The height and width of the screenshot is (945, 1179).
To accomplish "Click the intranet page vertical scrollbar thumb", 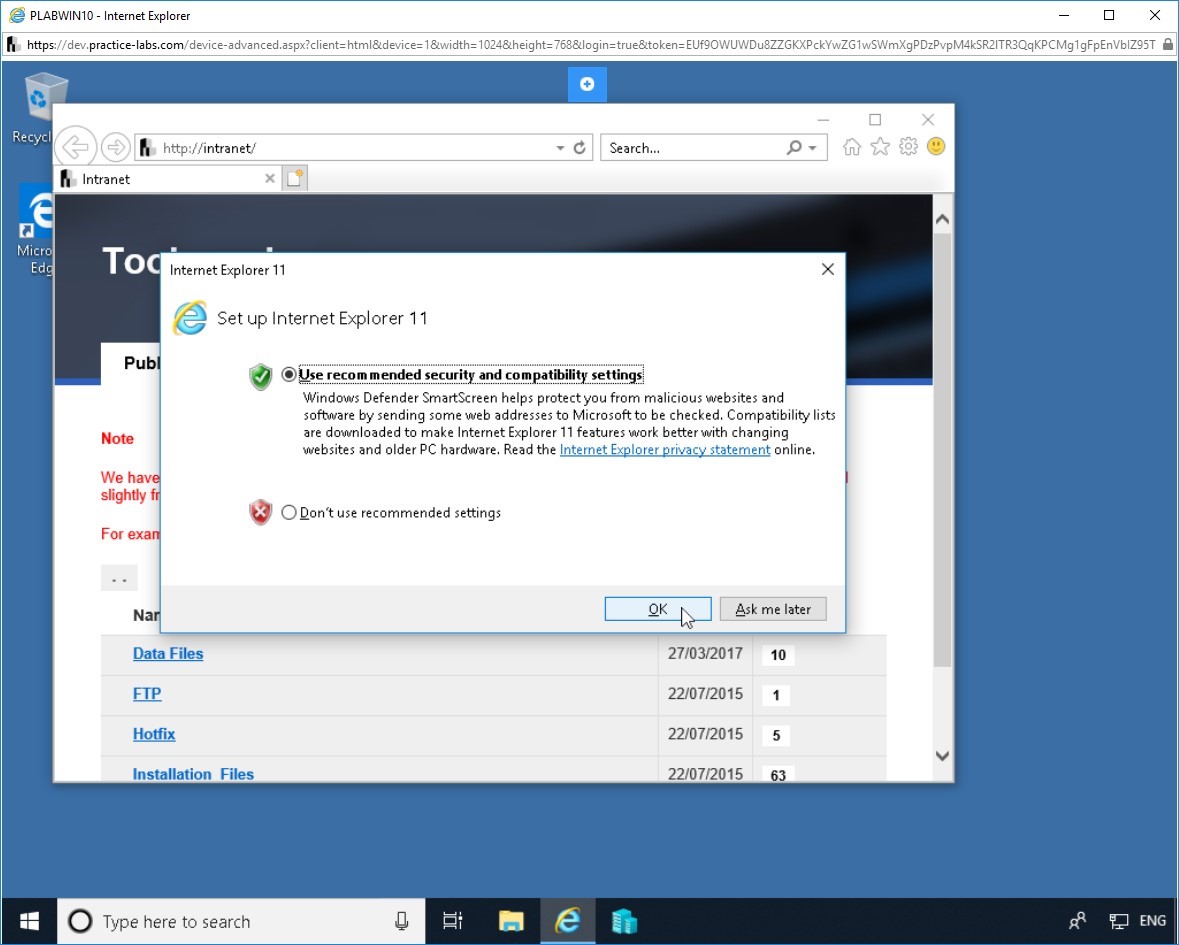I will pos(942,450).
